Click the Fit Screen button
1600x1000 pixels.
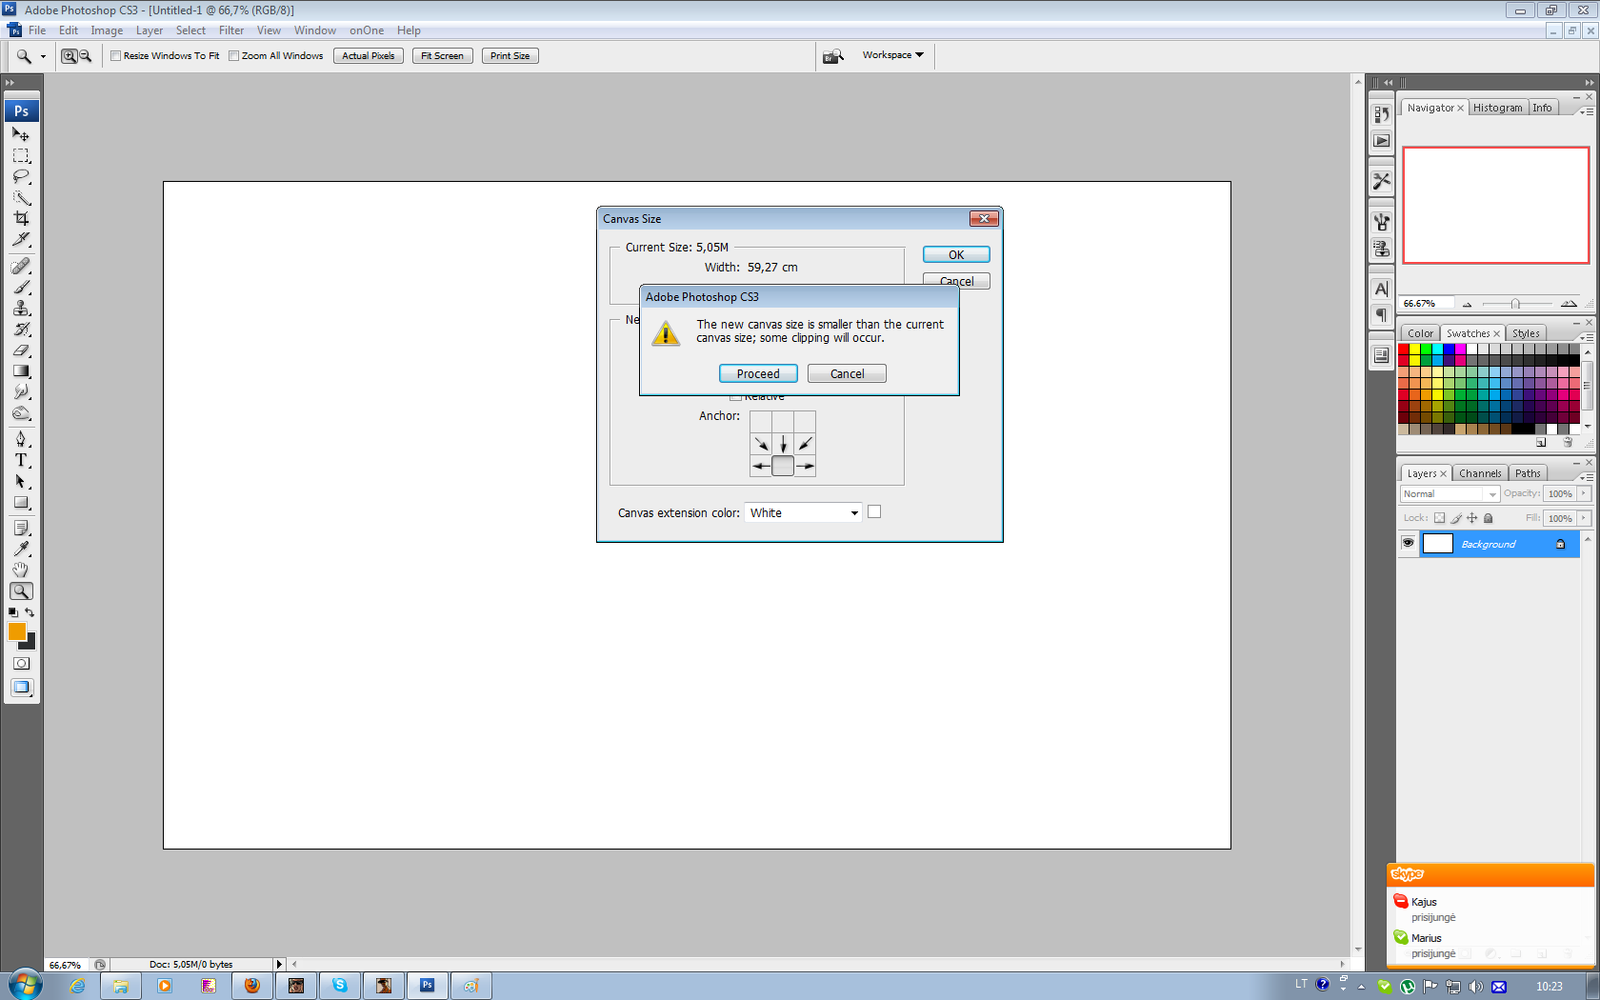(442, 56)
